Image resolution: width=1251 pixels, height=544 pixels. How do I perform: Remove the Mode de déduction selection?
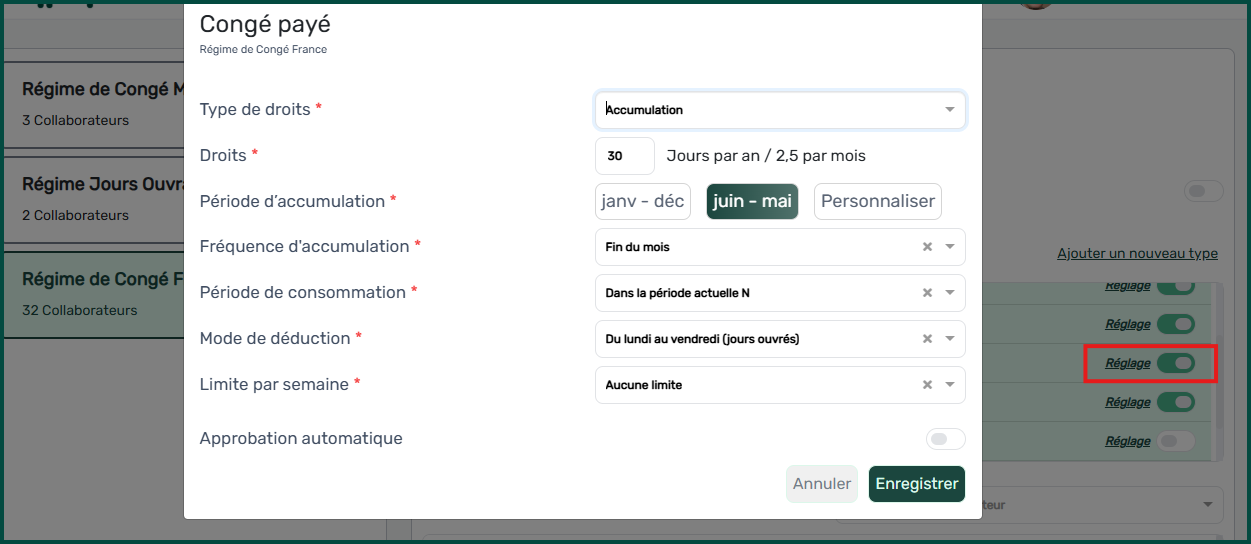[927, 339]
